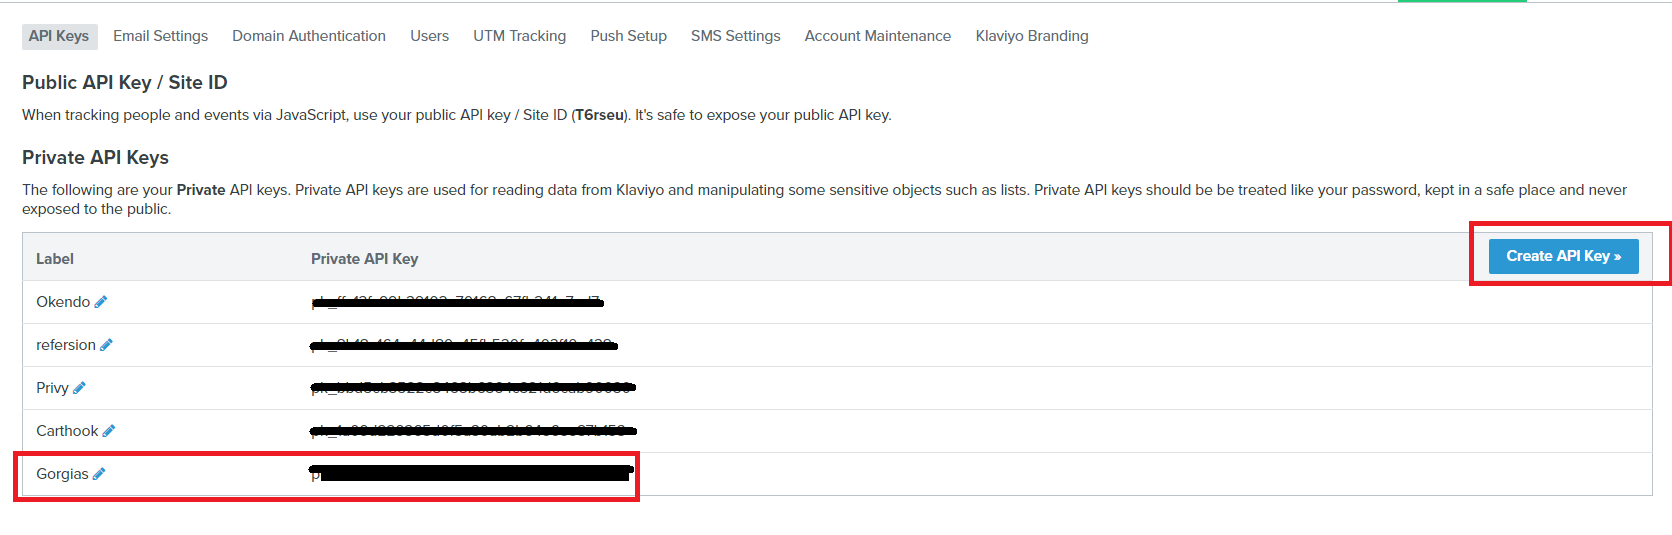This screenshot has width=1672, height=535.
Task: Switch to SMS Settings tab
Action: 735,36
